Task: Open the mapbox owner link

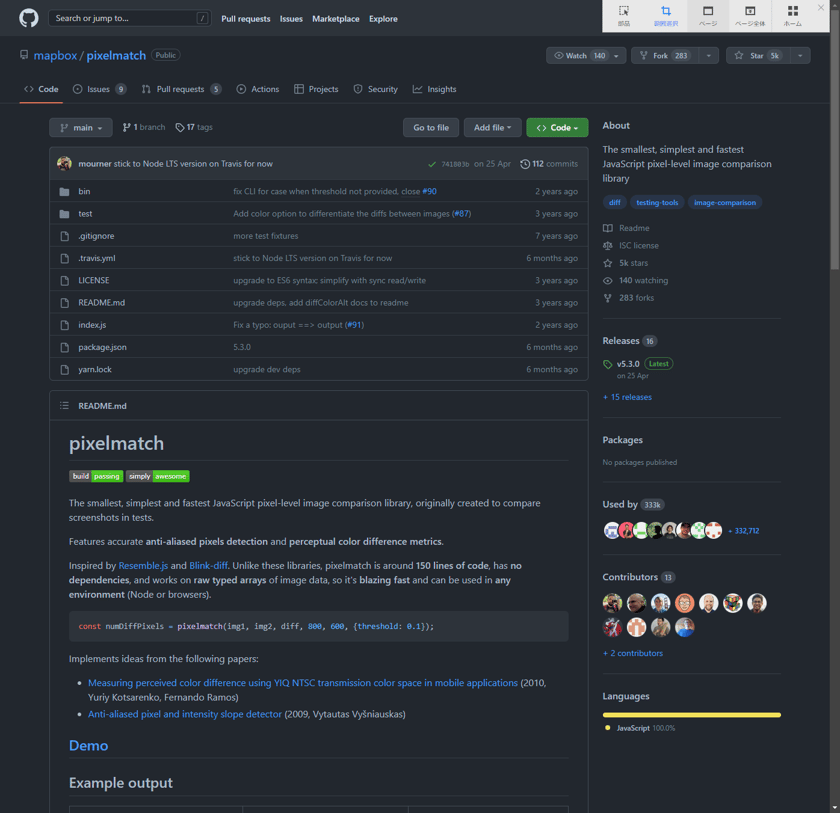Action: [x=55, y=56]
